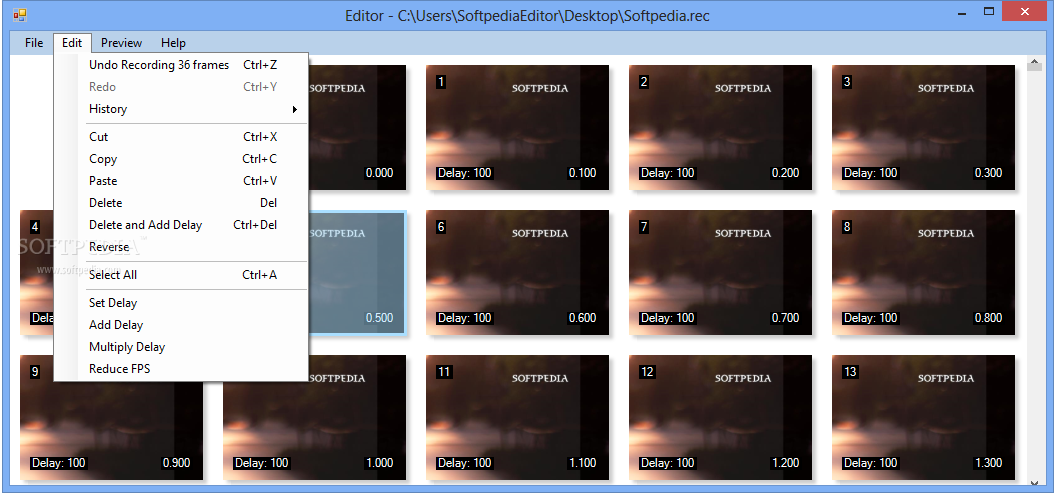Image resolution: width=1054 pixels, height=493 pixels.
Task: Select Multiply Delay option
Action: (x=181, y=347)
